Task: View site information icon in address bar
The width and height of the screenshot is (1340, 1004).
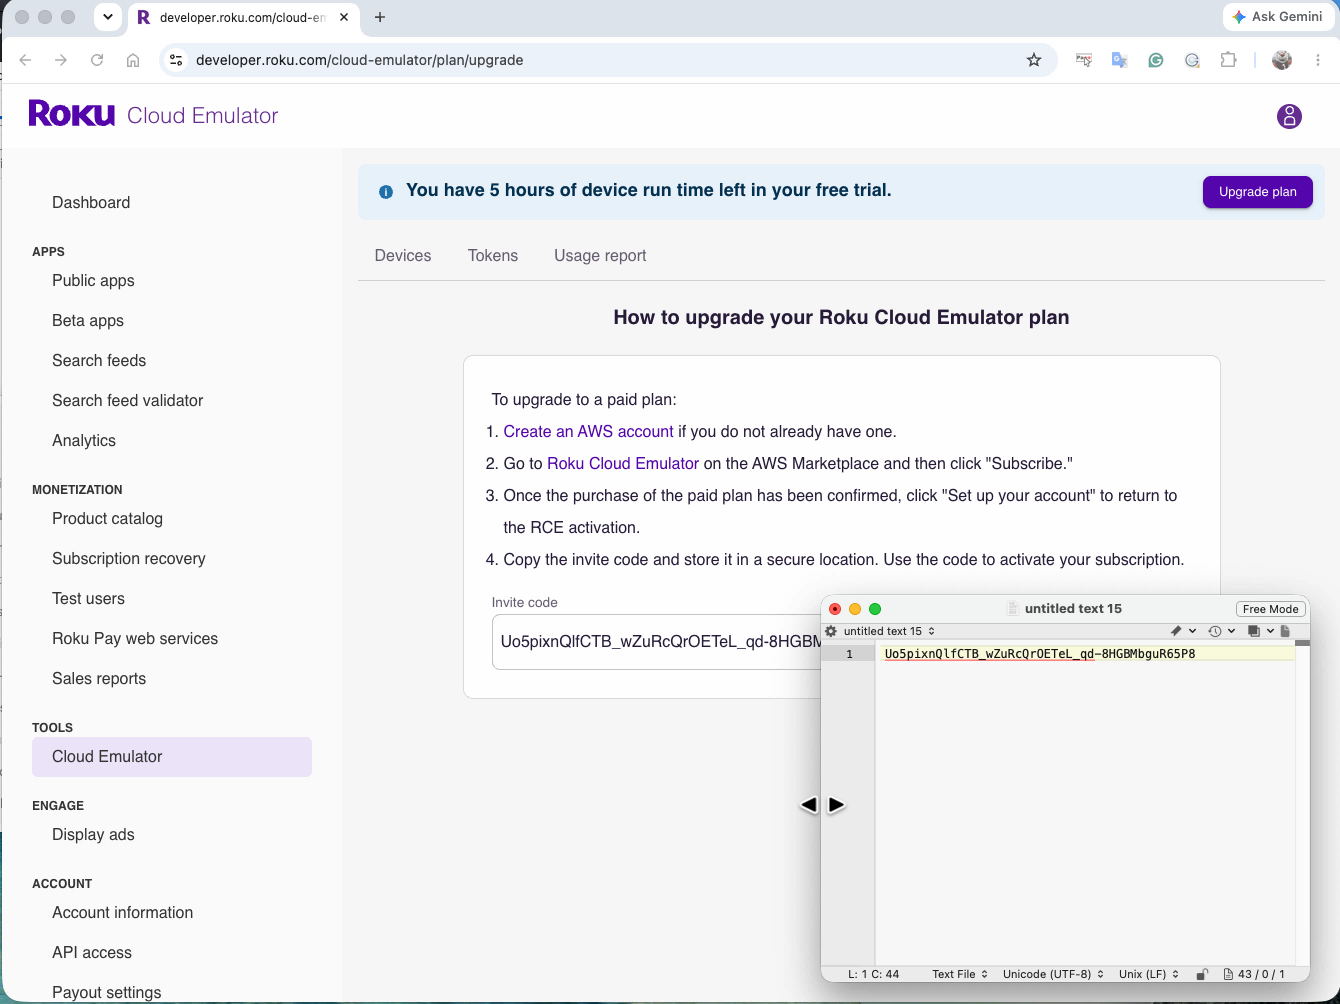Action: click(176, 60)
